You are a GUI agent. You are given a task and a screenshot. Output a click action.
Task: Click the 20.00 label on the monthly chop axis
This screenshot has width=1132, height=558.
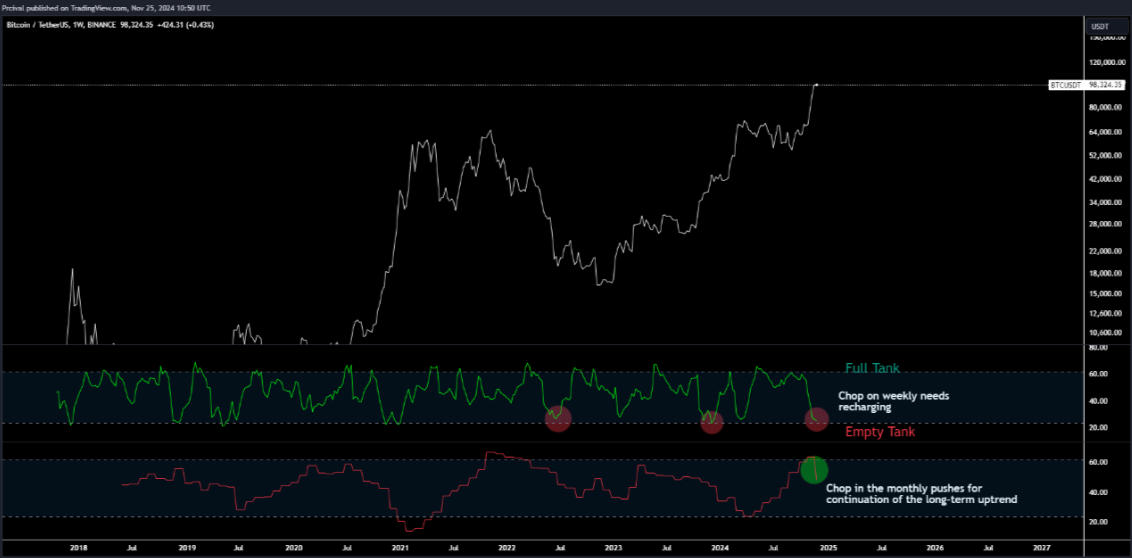(x=1097, y=521)
